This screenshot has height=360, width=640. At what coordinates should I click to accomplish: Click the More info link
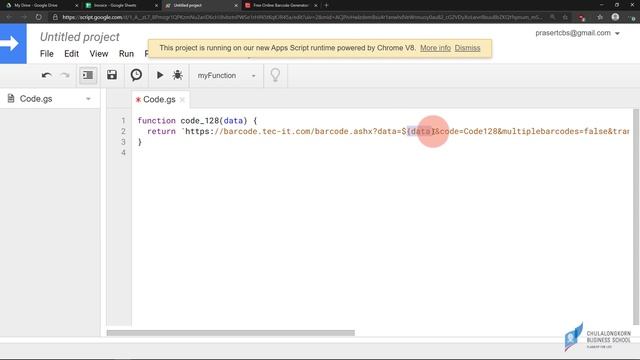(x=435, y=48)
